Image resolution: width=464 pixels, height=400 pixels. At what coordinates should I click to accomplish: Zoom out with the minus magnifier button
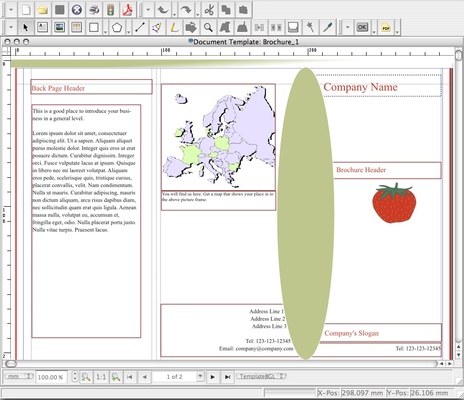coord(86,377)
